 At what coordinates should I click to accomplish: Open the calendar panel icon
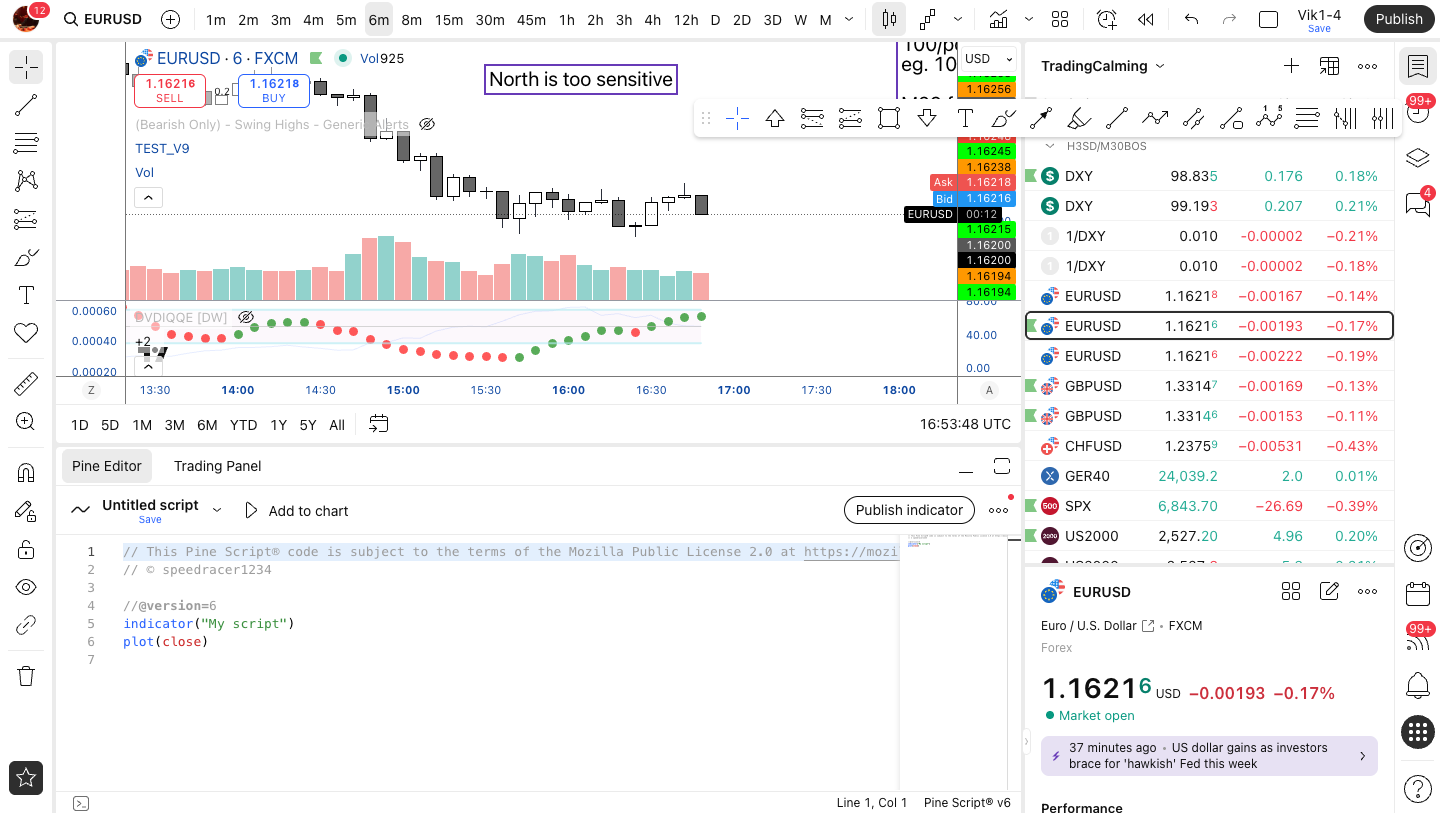coord(1418,594)
